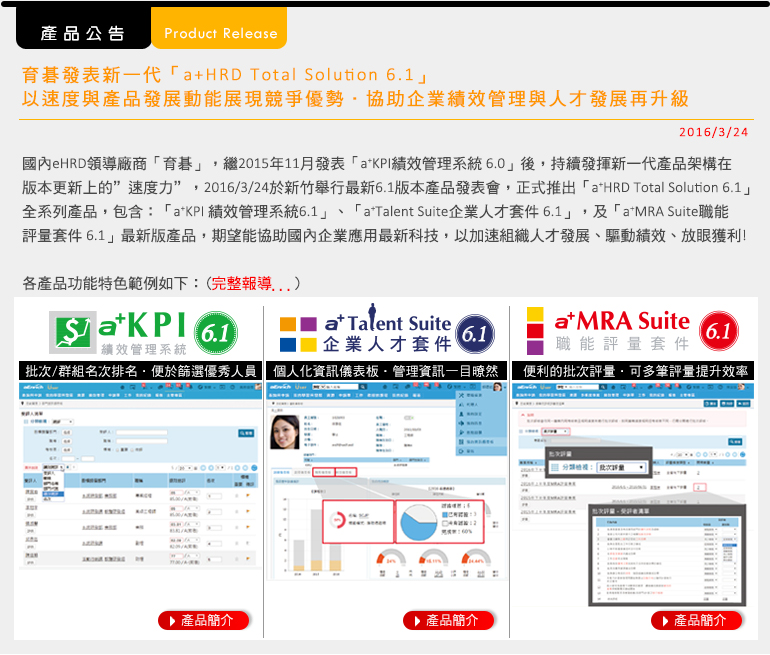Image resolution: width=770 pixels, height=655 pixels.
Task: Open the MRA Suite batch evaluation screenshot thumbnail
Action: (x=632, y=494)
